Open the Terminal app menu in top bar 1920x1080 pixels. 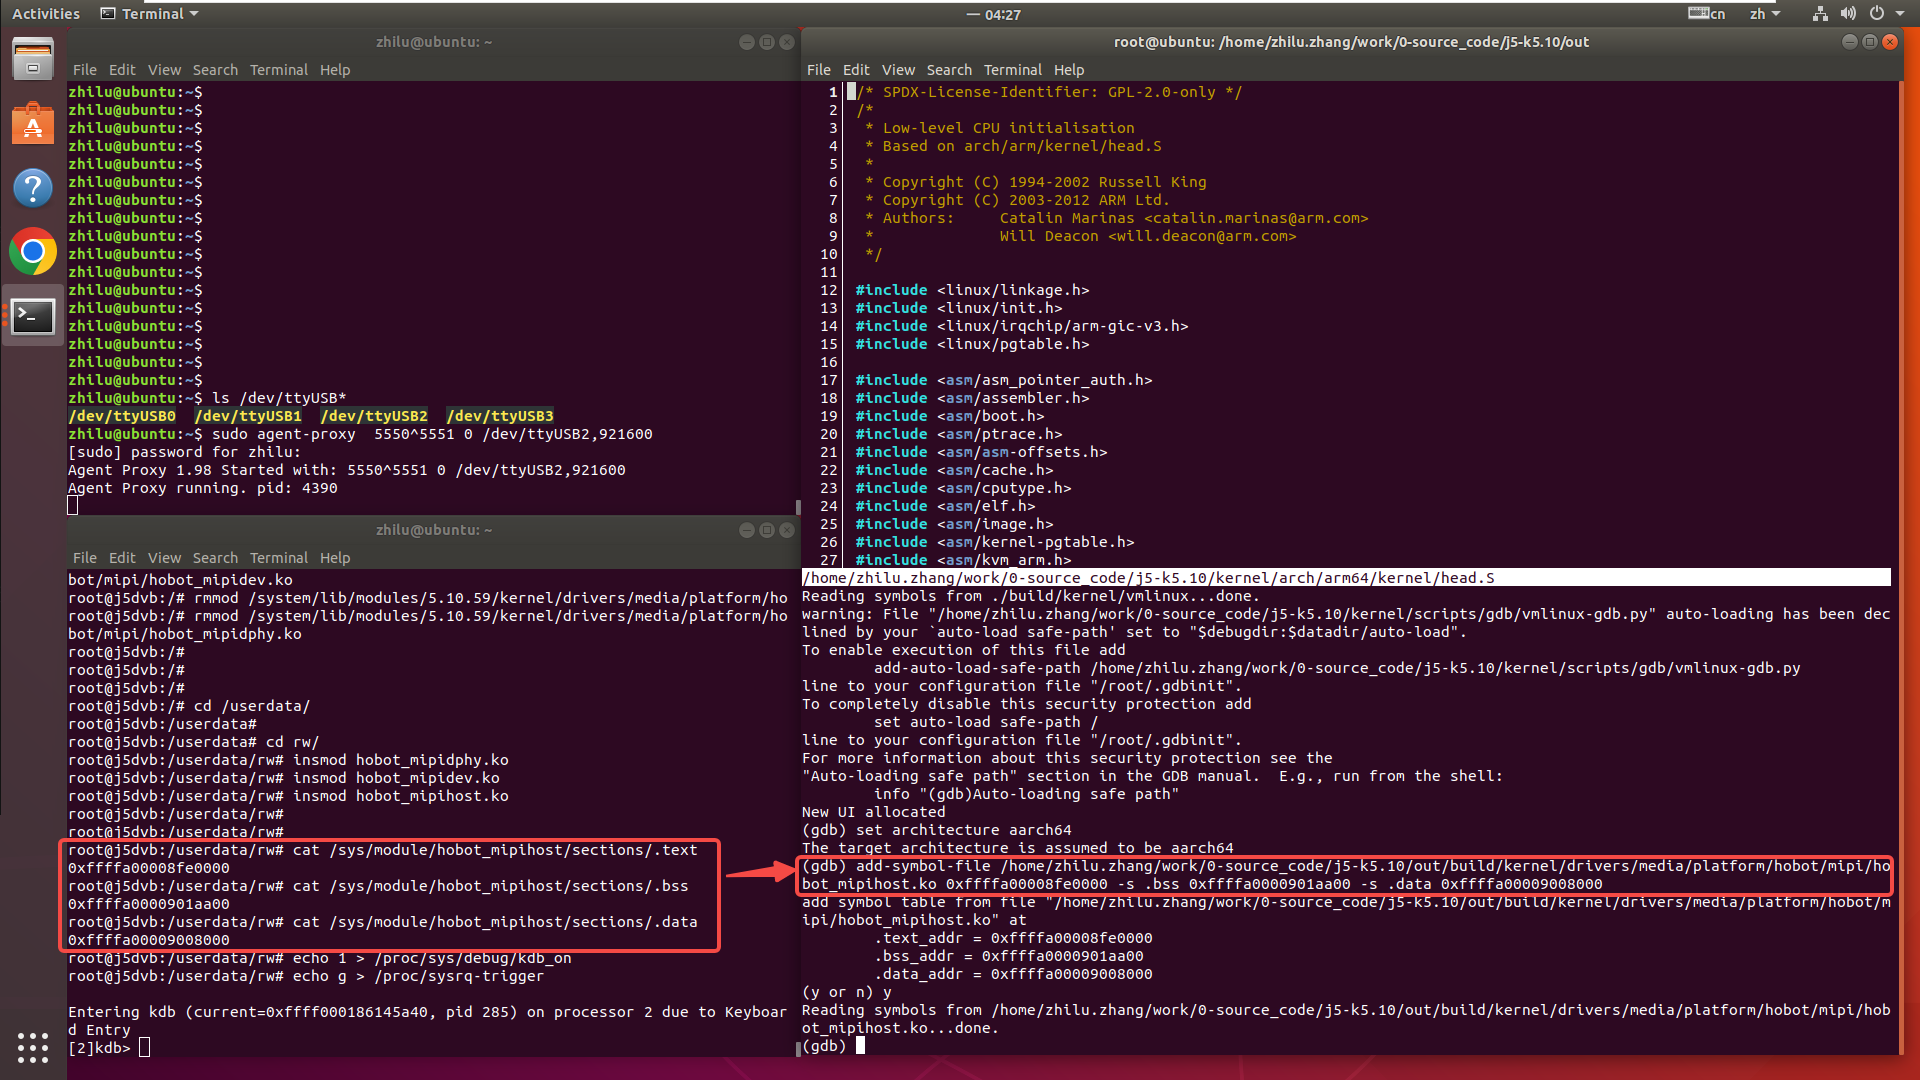150,14
